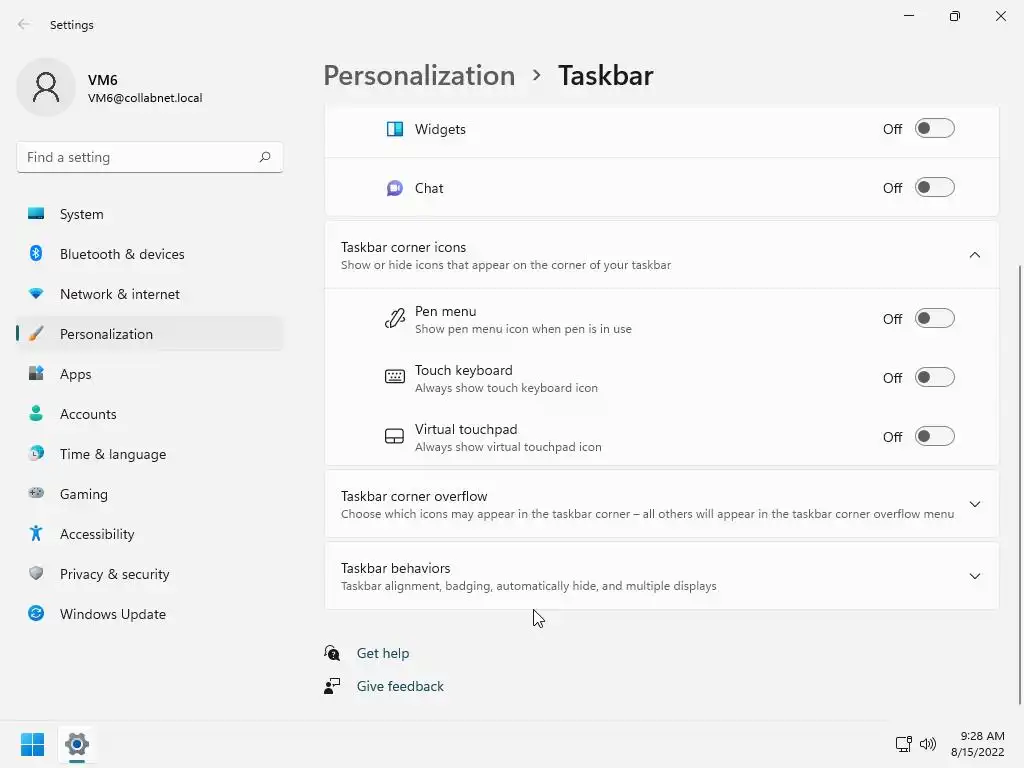Expand the Taskbar behaviors section
Image resolution: width=1024 pixels, height=768 pixels.
click(x=975, y=576)
